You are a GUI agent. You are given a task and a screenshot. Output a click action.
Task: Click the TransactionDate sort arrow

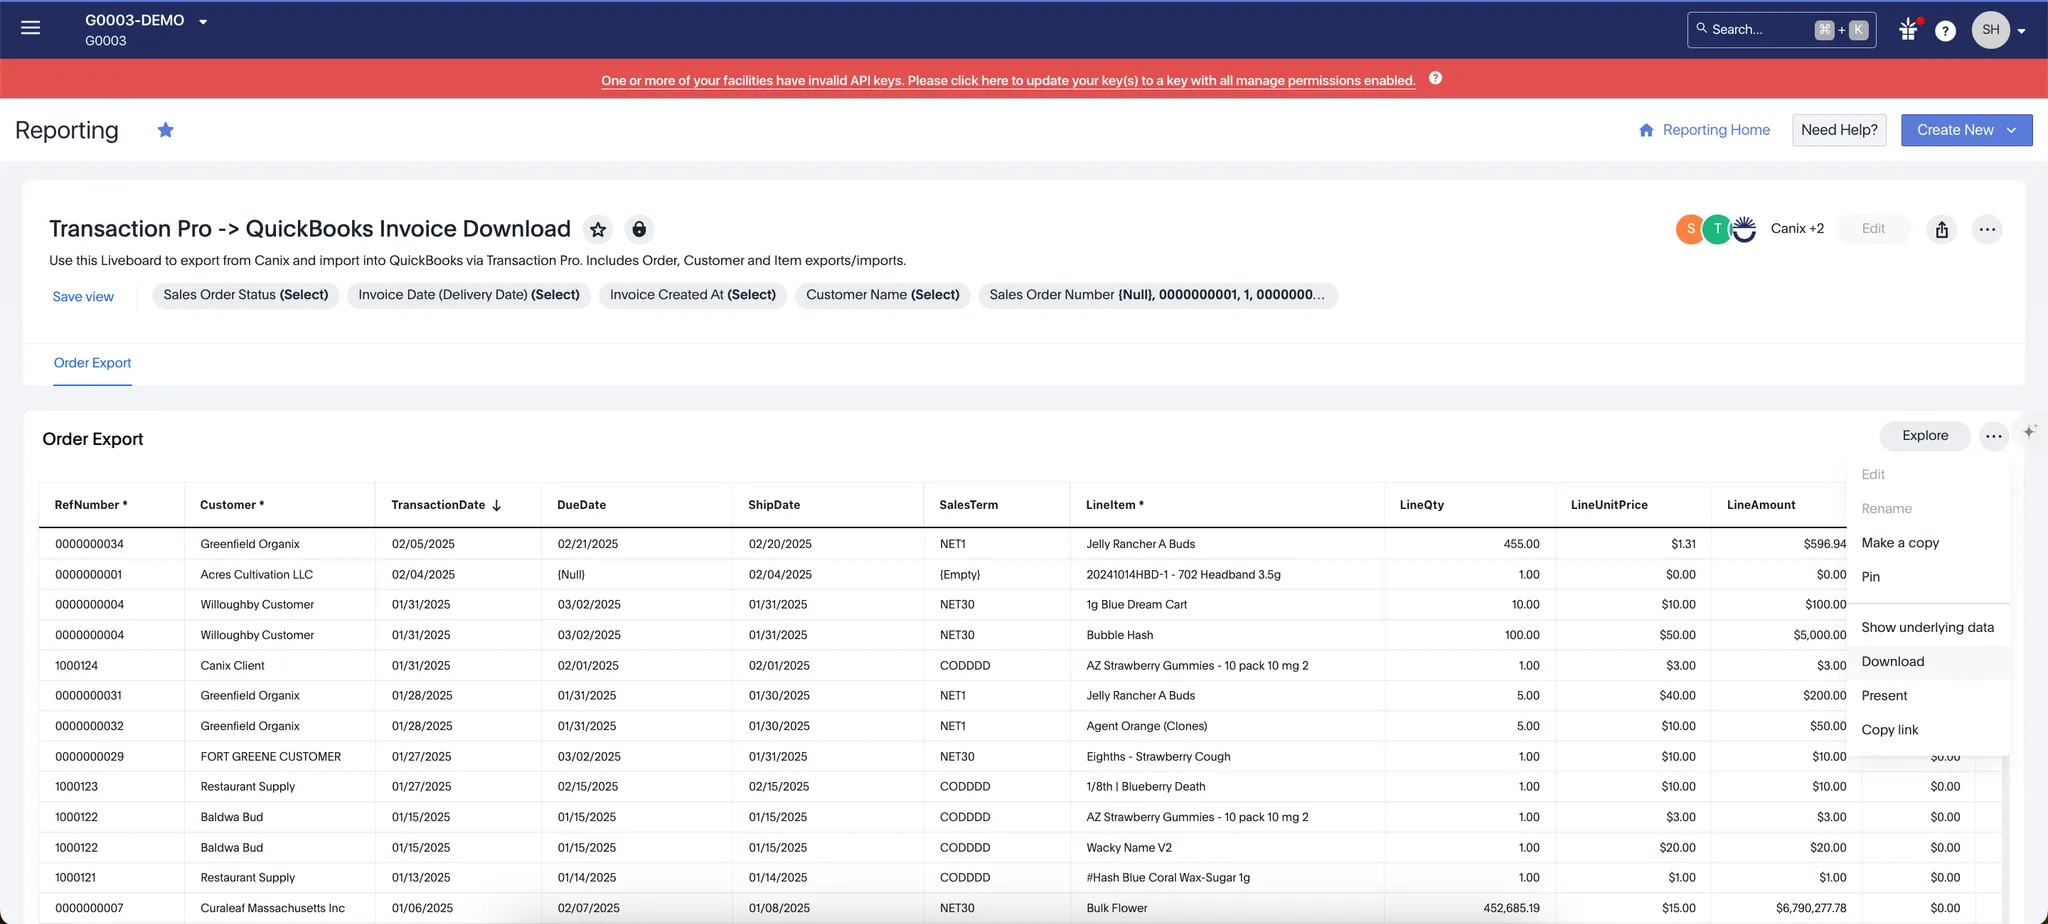(x=496, y=506)
